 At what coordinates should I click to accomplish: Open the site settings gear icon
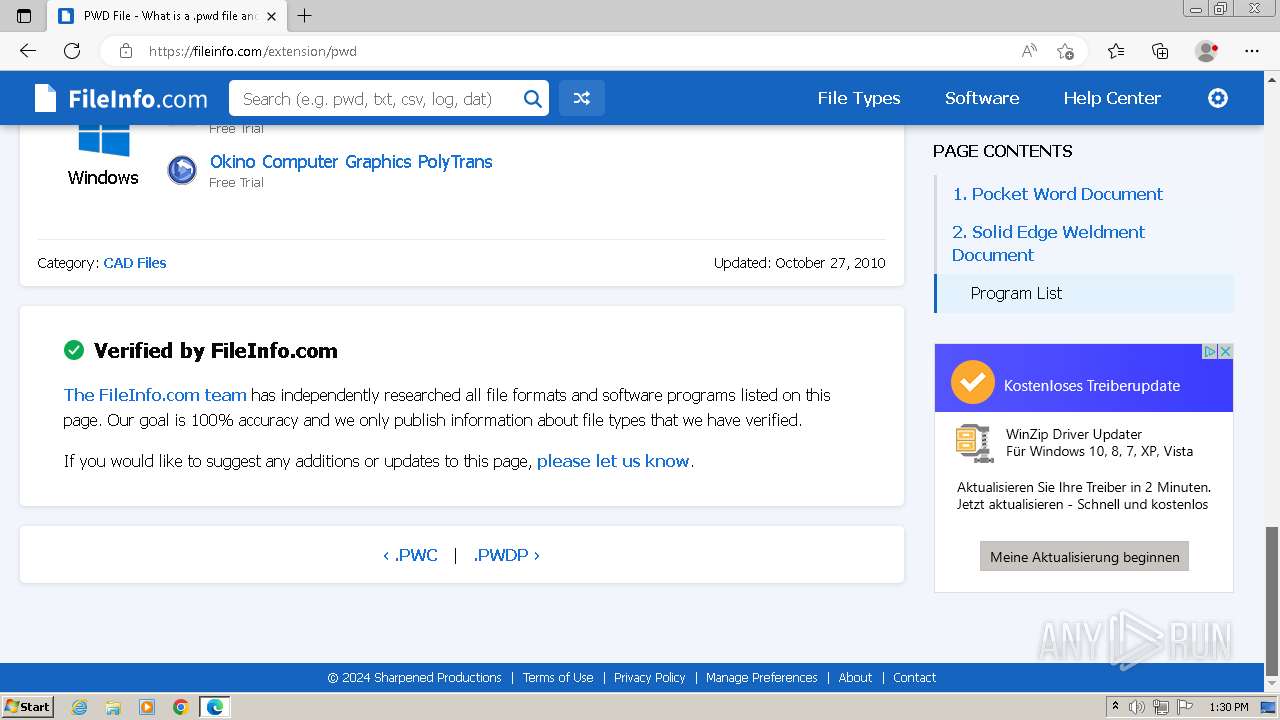pyautogui.click(x=1218, y=98)
